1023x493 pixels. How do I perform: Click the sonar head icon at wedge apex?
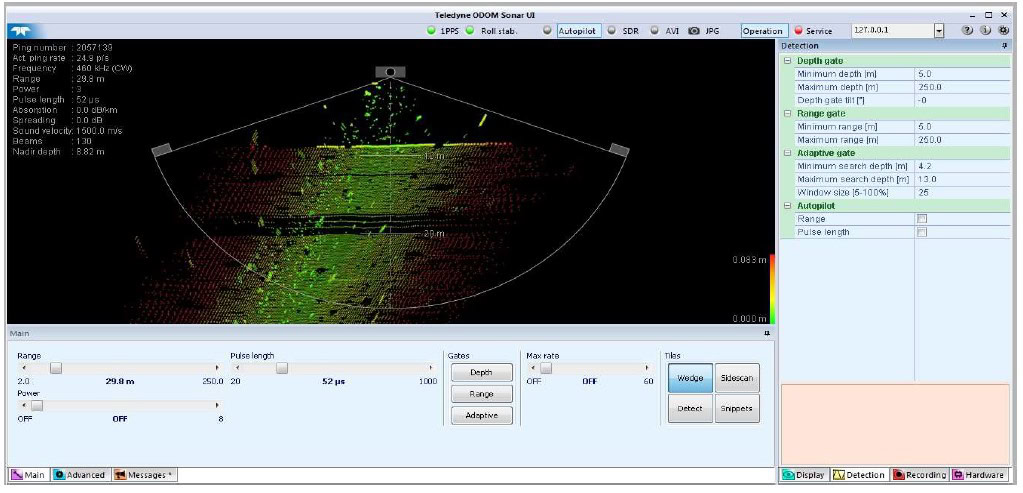tap(390, 72)
